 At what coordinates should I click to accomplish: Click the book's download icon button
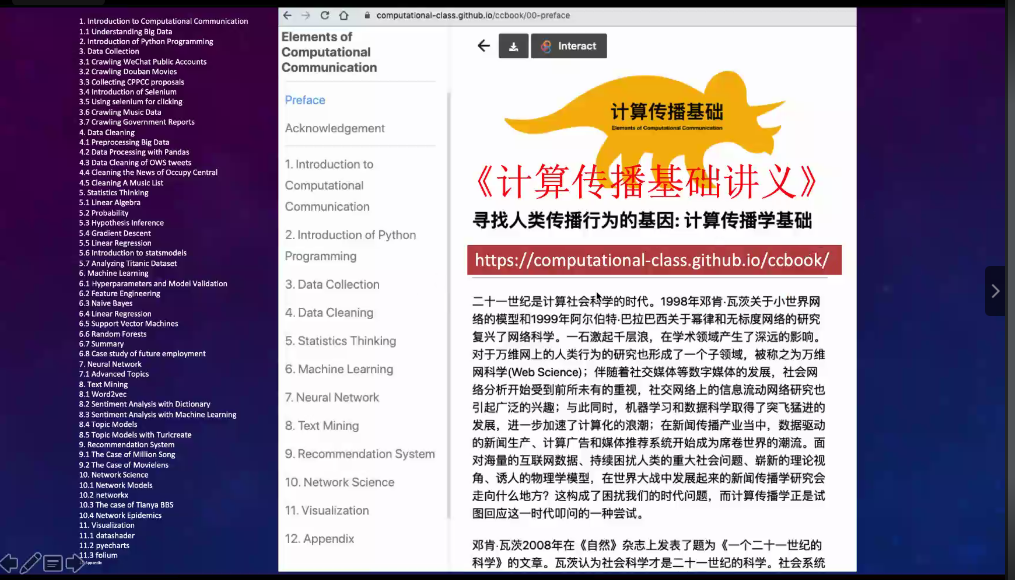pyautogui.click(x=513, y=46)
